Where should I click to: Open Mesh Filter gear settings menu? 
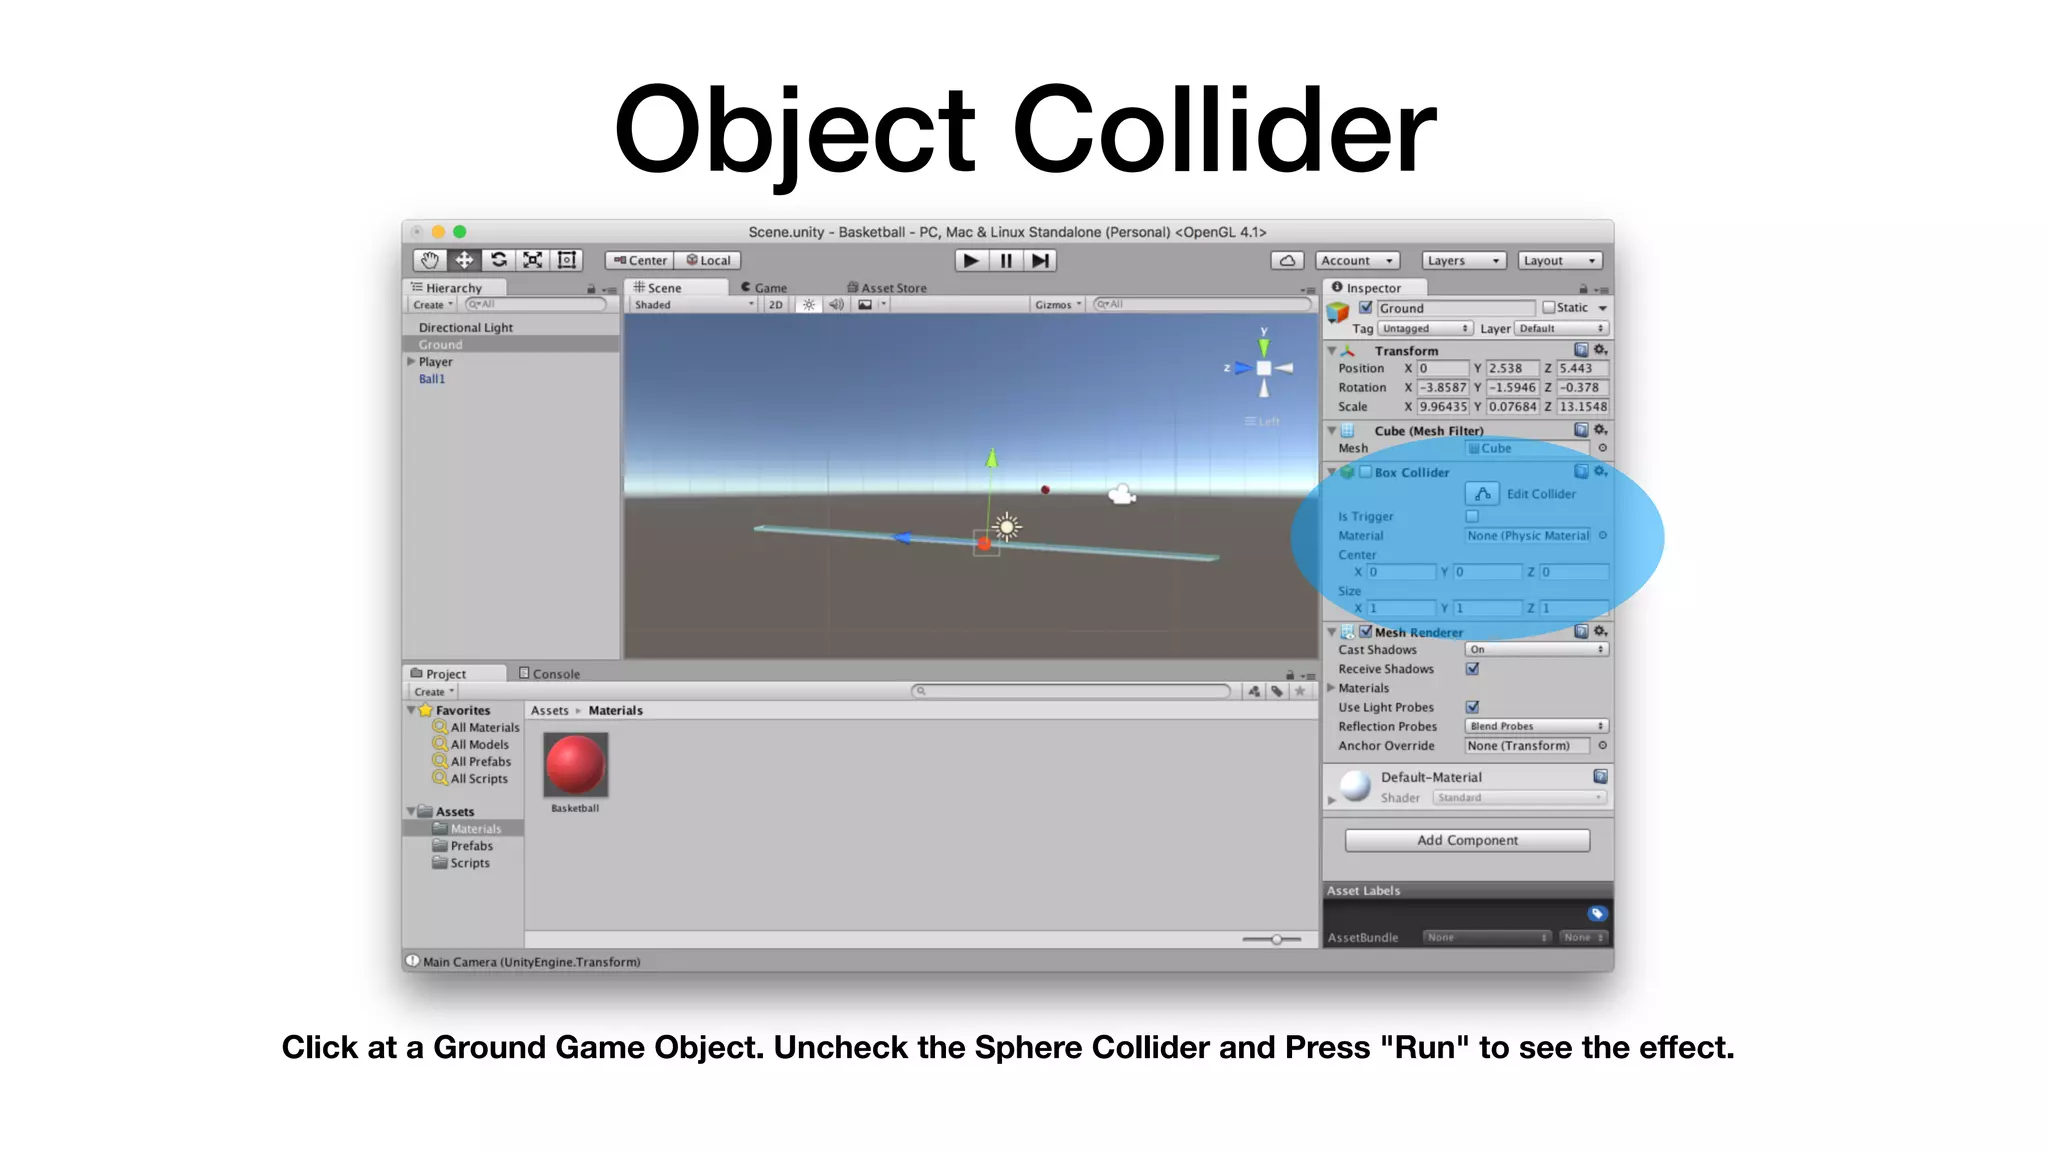click(1600, 430)
